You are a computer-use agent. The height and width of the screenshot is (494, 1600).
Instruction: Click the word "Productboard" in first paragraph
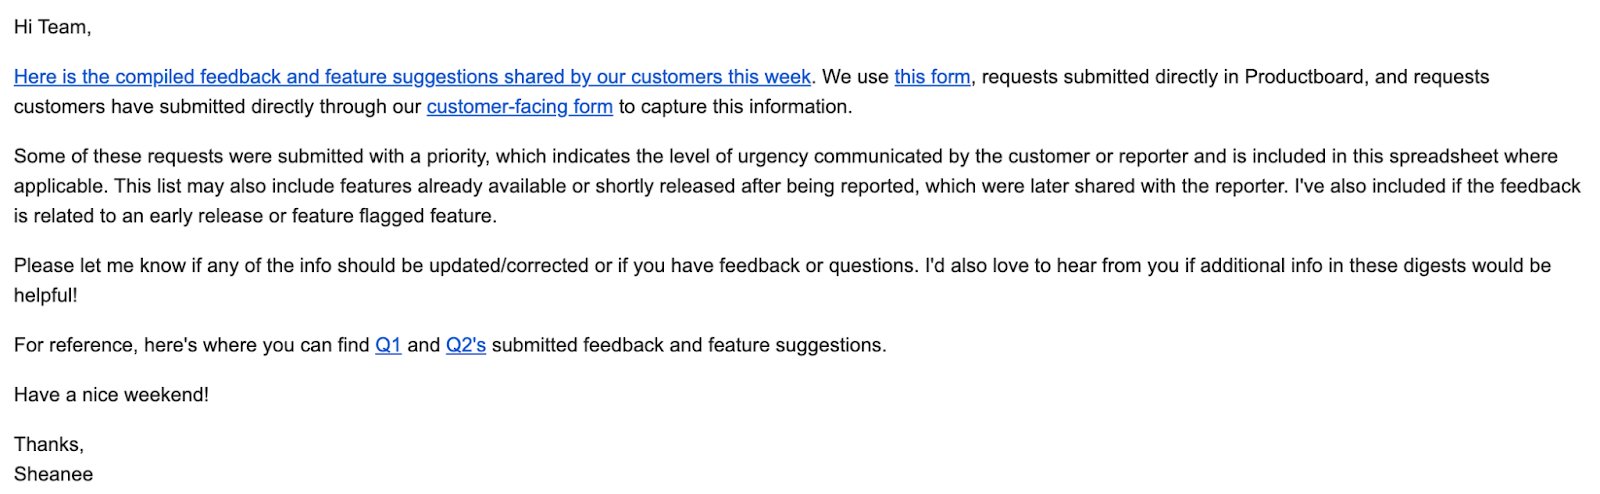[x=1304, y=77]
